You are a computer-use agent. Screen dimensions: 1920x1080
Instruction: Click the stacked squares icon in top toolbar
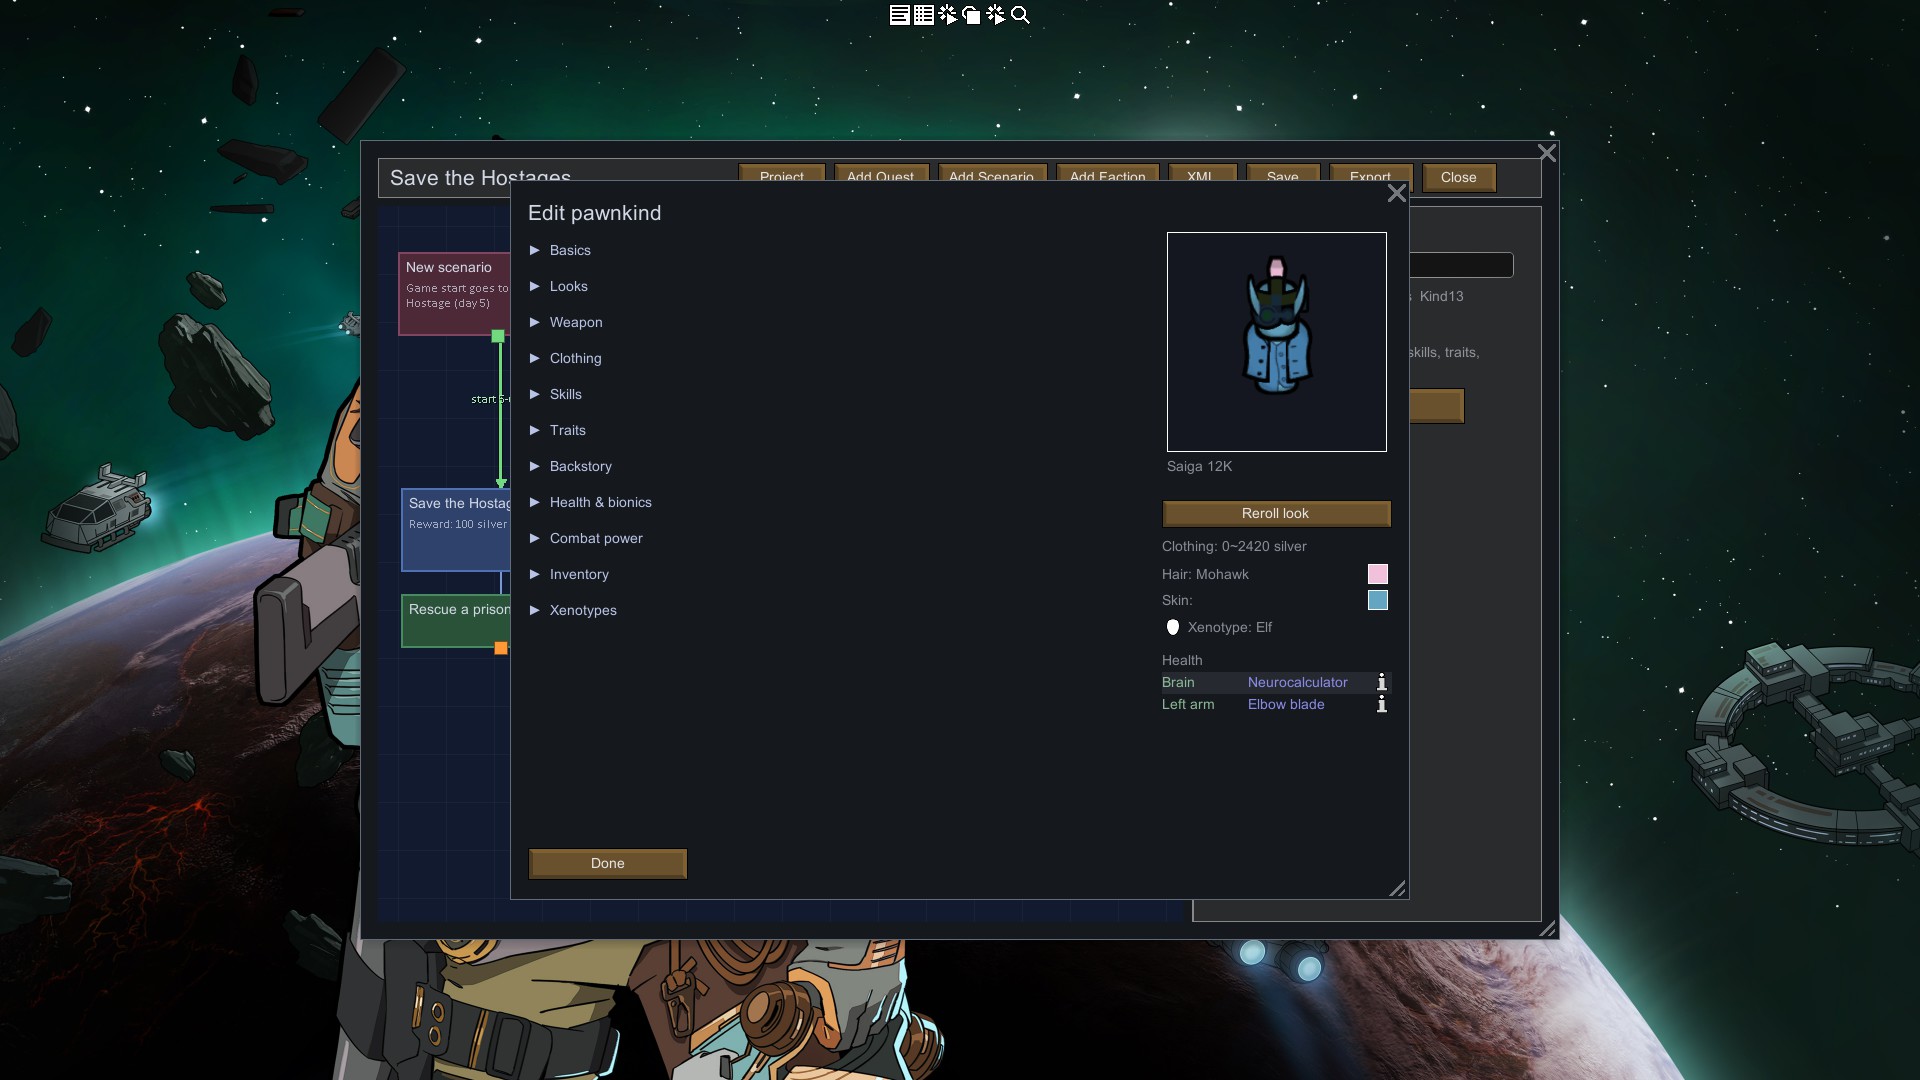click(971, 15)
